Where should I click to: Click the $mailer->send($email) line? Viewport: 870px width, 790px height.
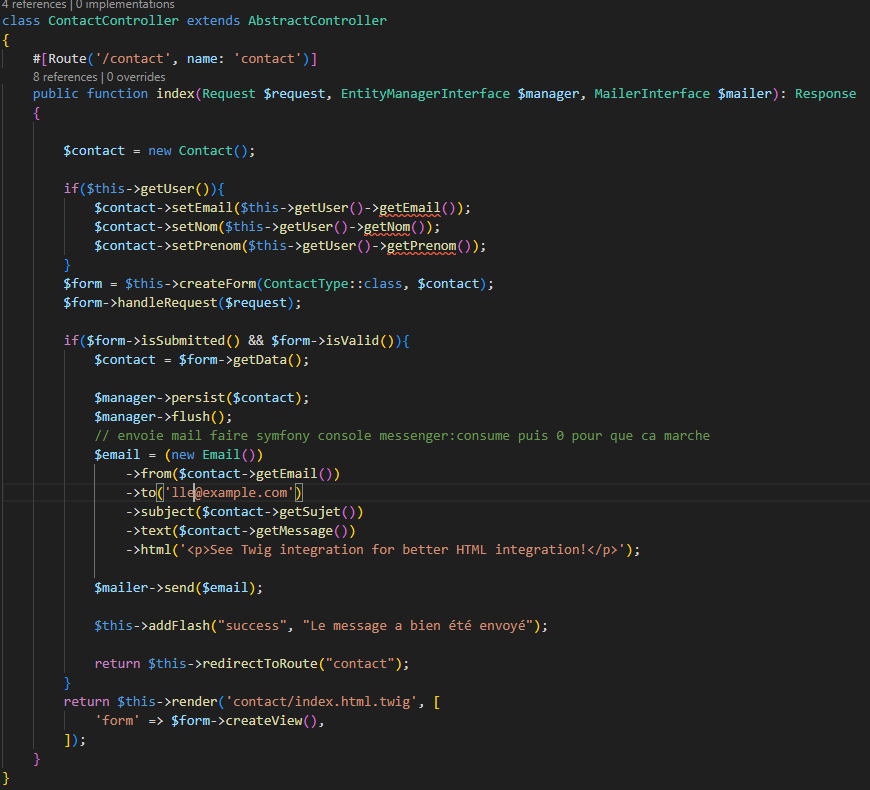178,588
